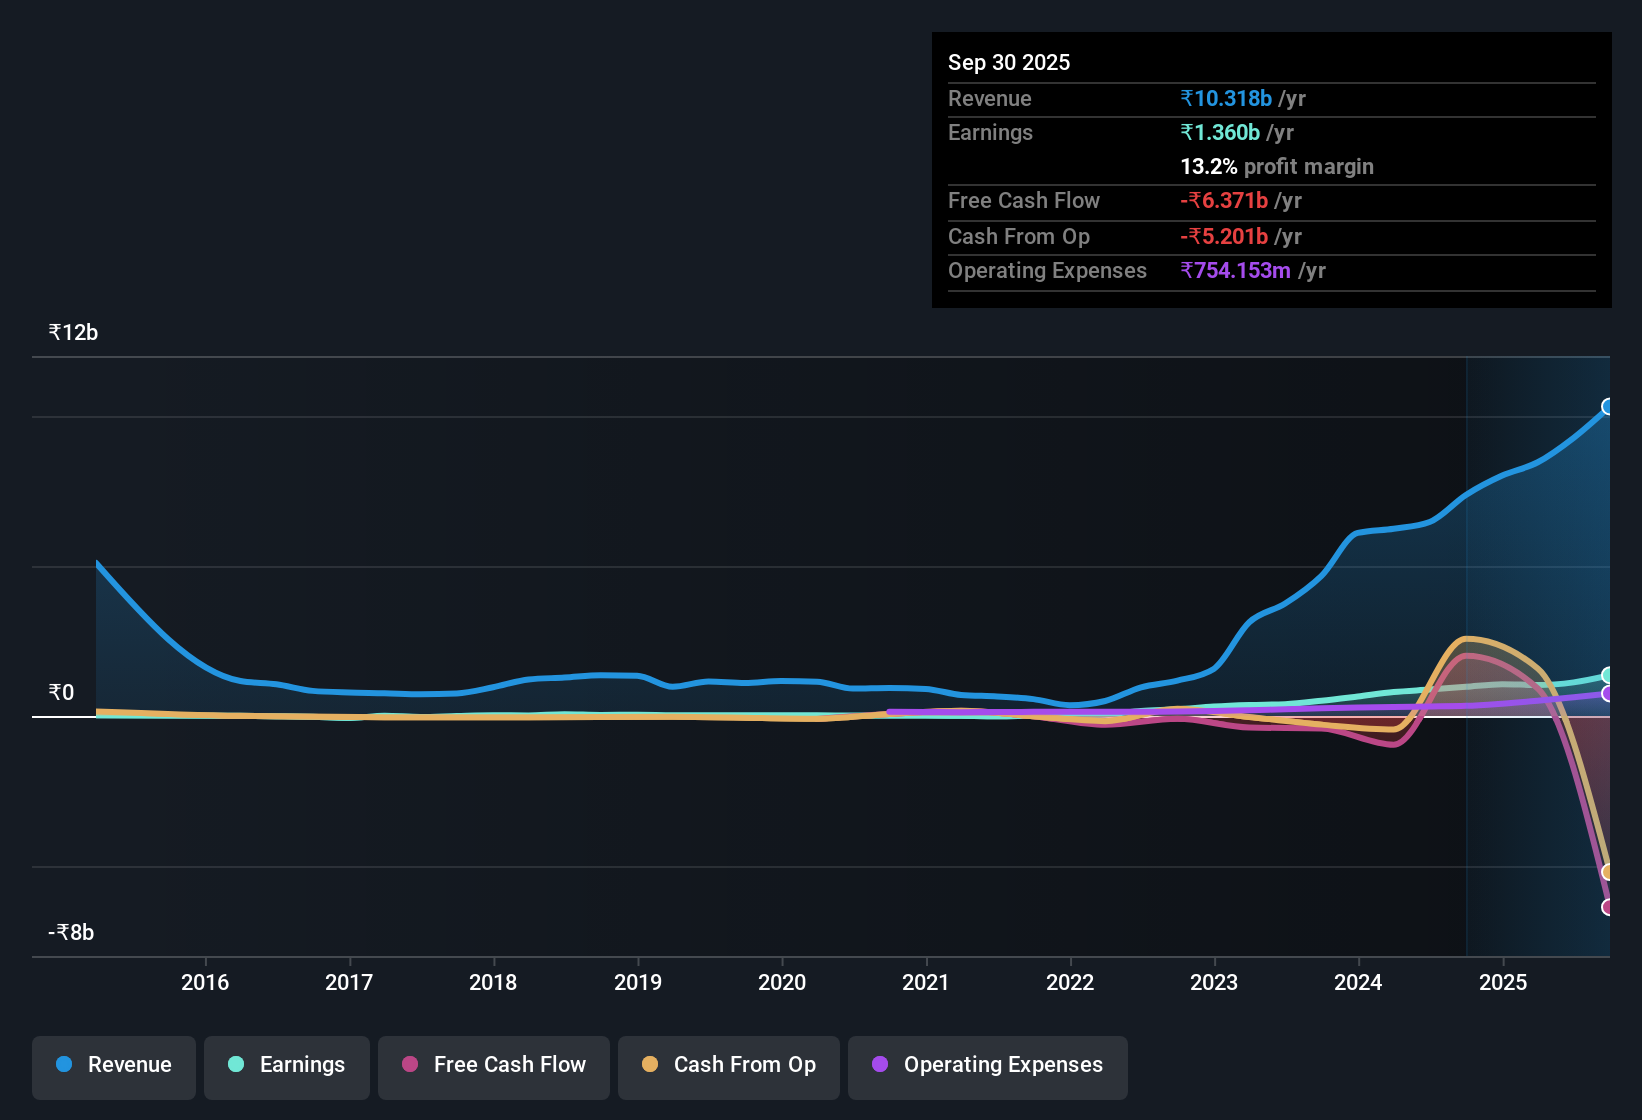1642x1120 pixels.
Task: Disable Operating Expenses in the legend
Action: 987,1066
